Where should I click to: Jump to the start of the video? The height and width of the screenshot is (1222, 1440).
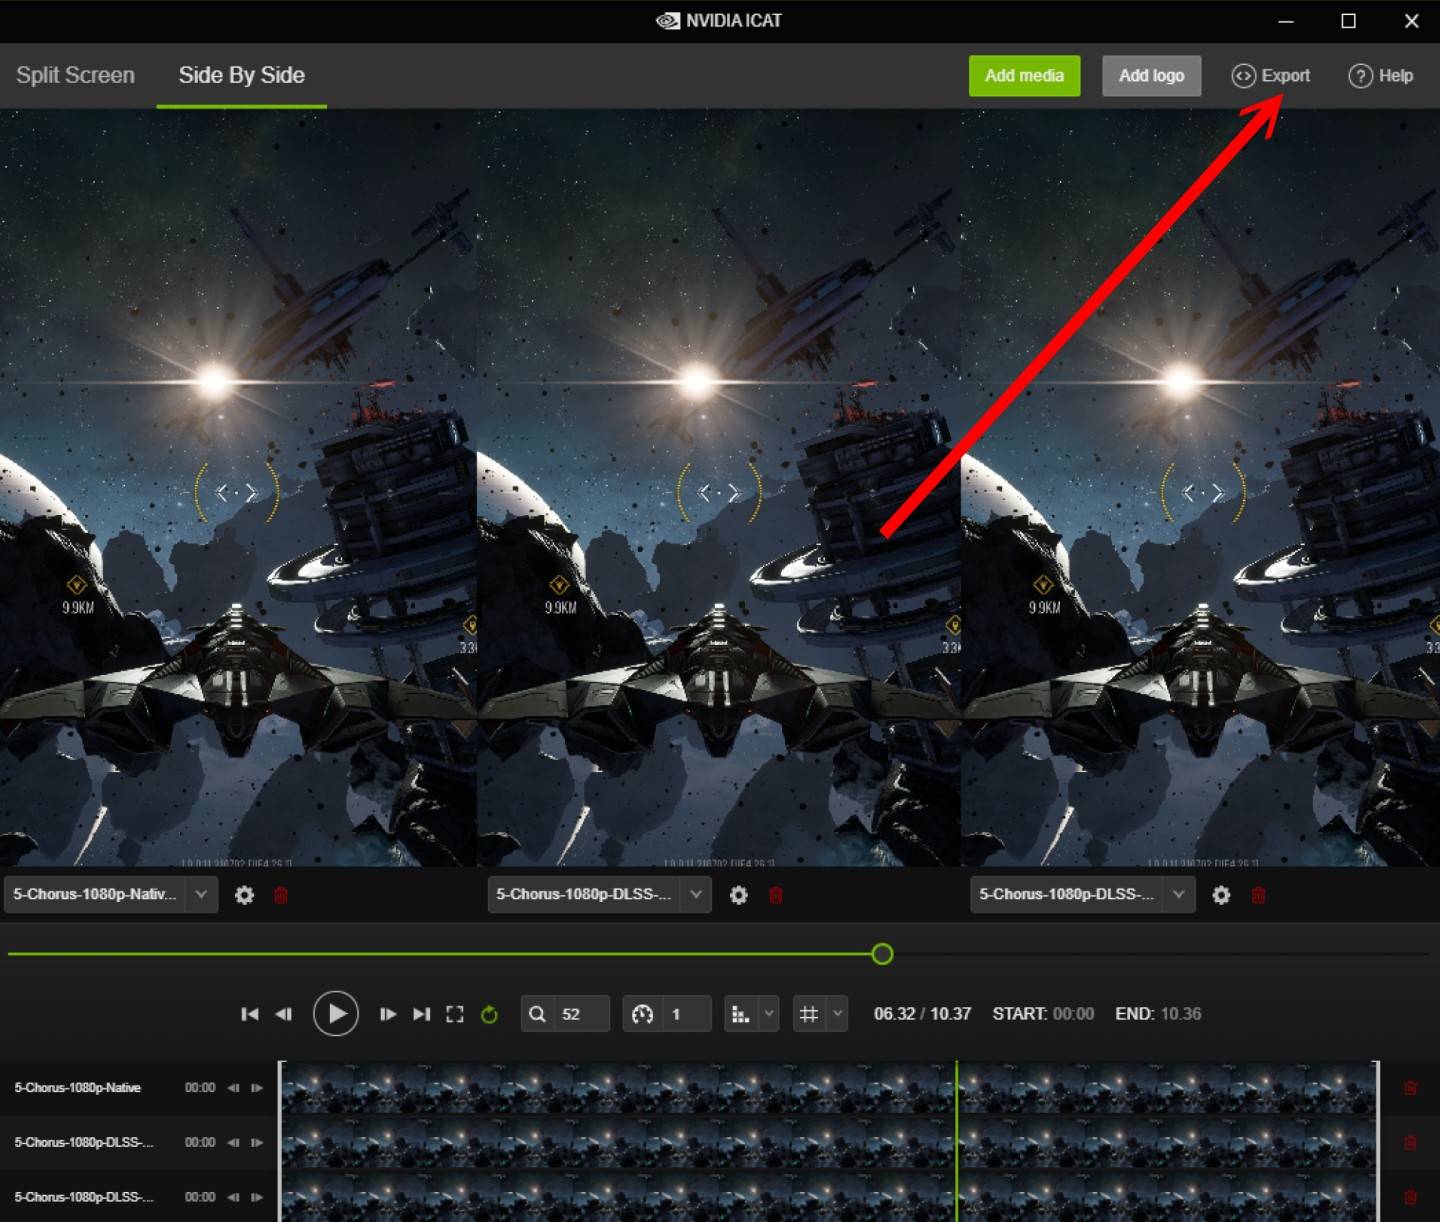(250, 1014)
